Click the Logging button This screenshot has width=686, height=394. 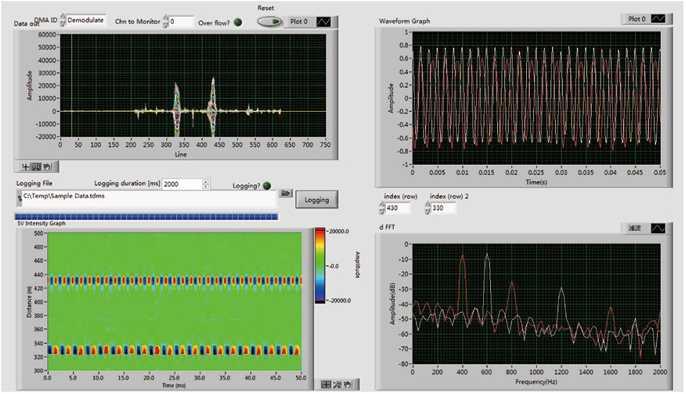click(316, 200)
